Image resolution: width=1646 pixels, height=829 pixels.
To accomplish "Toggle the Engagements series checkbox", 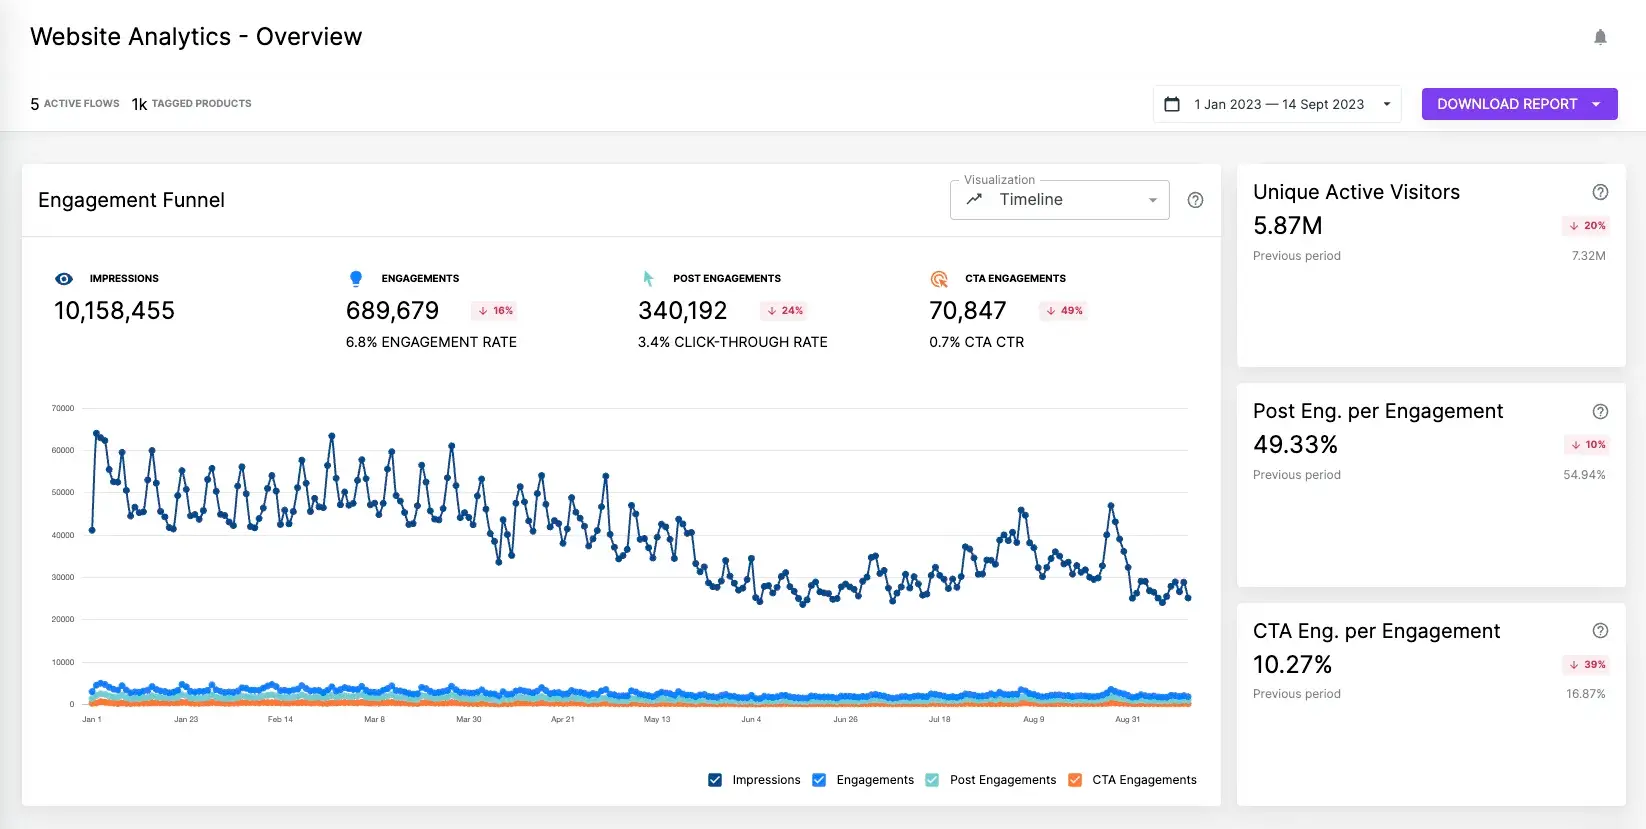I will (x=819, y=780).
